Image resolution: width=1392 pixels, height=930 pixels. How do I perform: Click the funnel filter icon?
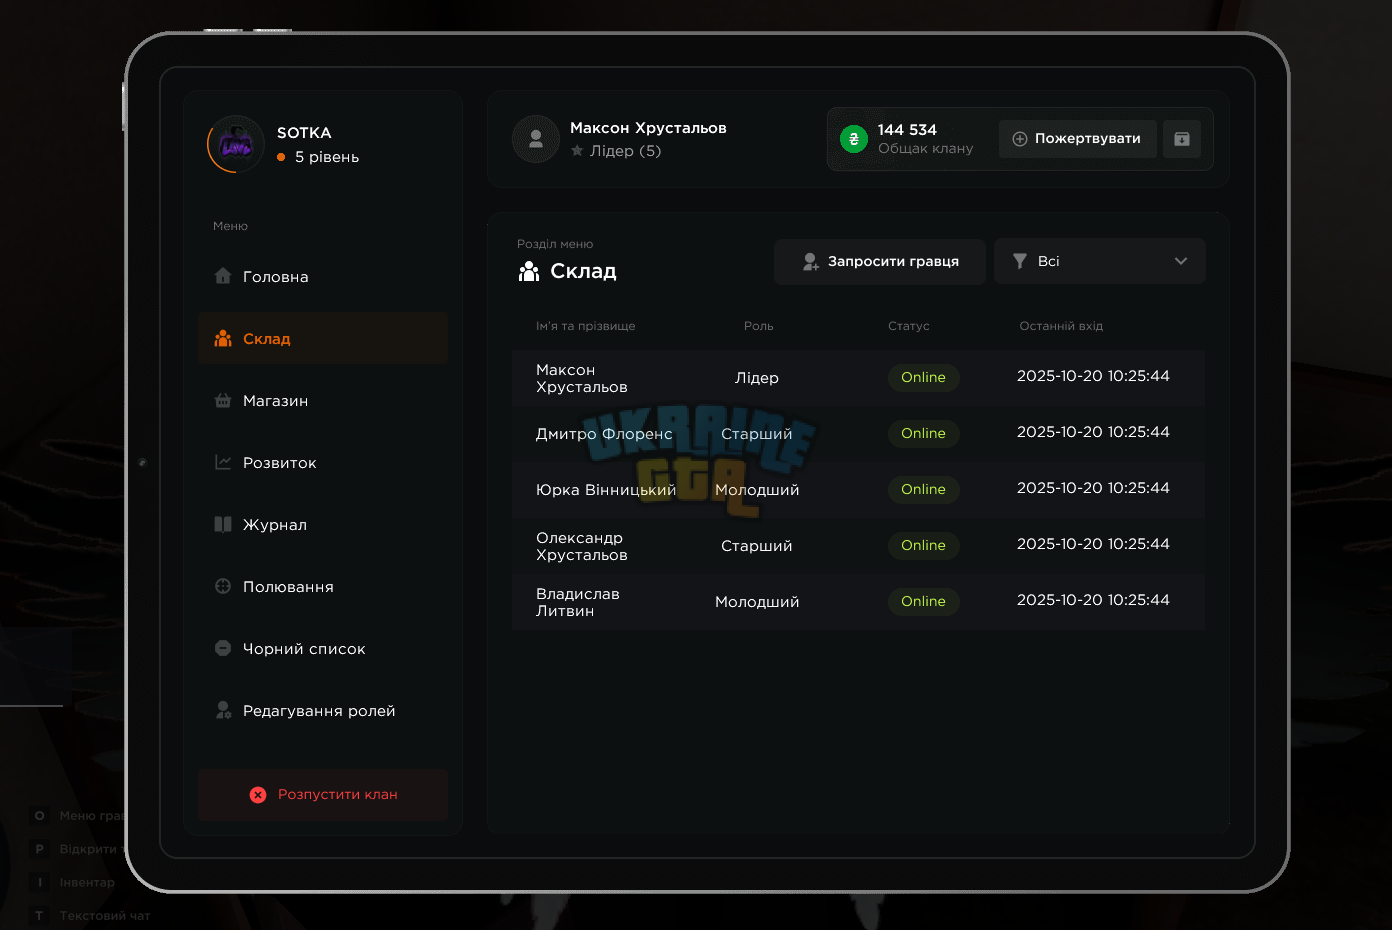tap(1020, 261)
